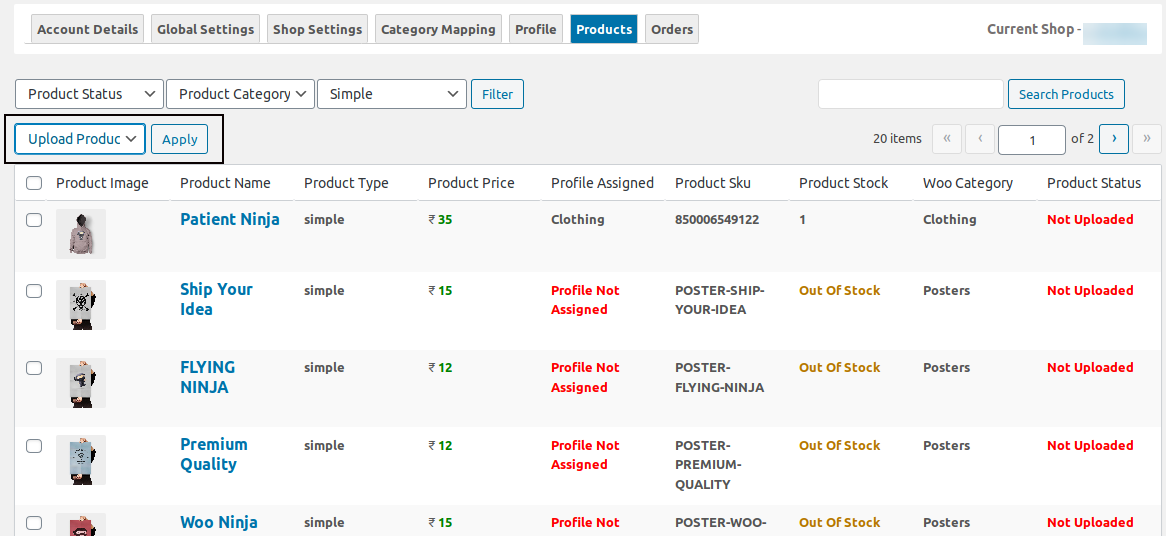Check the Woo Ninja row checkbox
1166x536 pixels.
click(34, 523)
